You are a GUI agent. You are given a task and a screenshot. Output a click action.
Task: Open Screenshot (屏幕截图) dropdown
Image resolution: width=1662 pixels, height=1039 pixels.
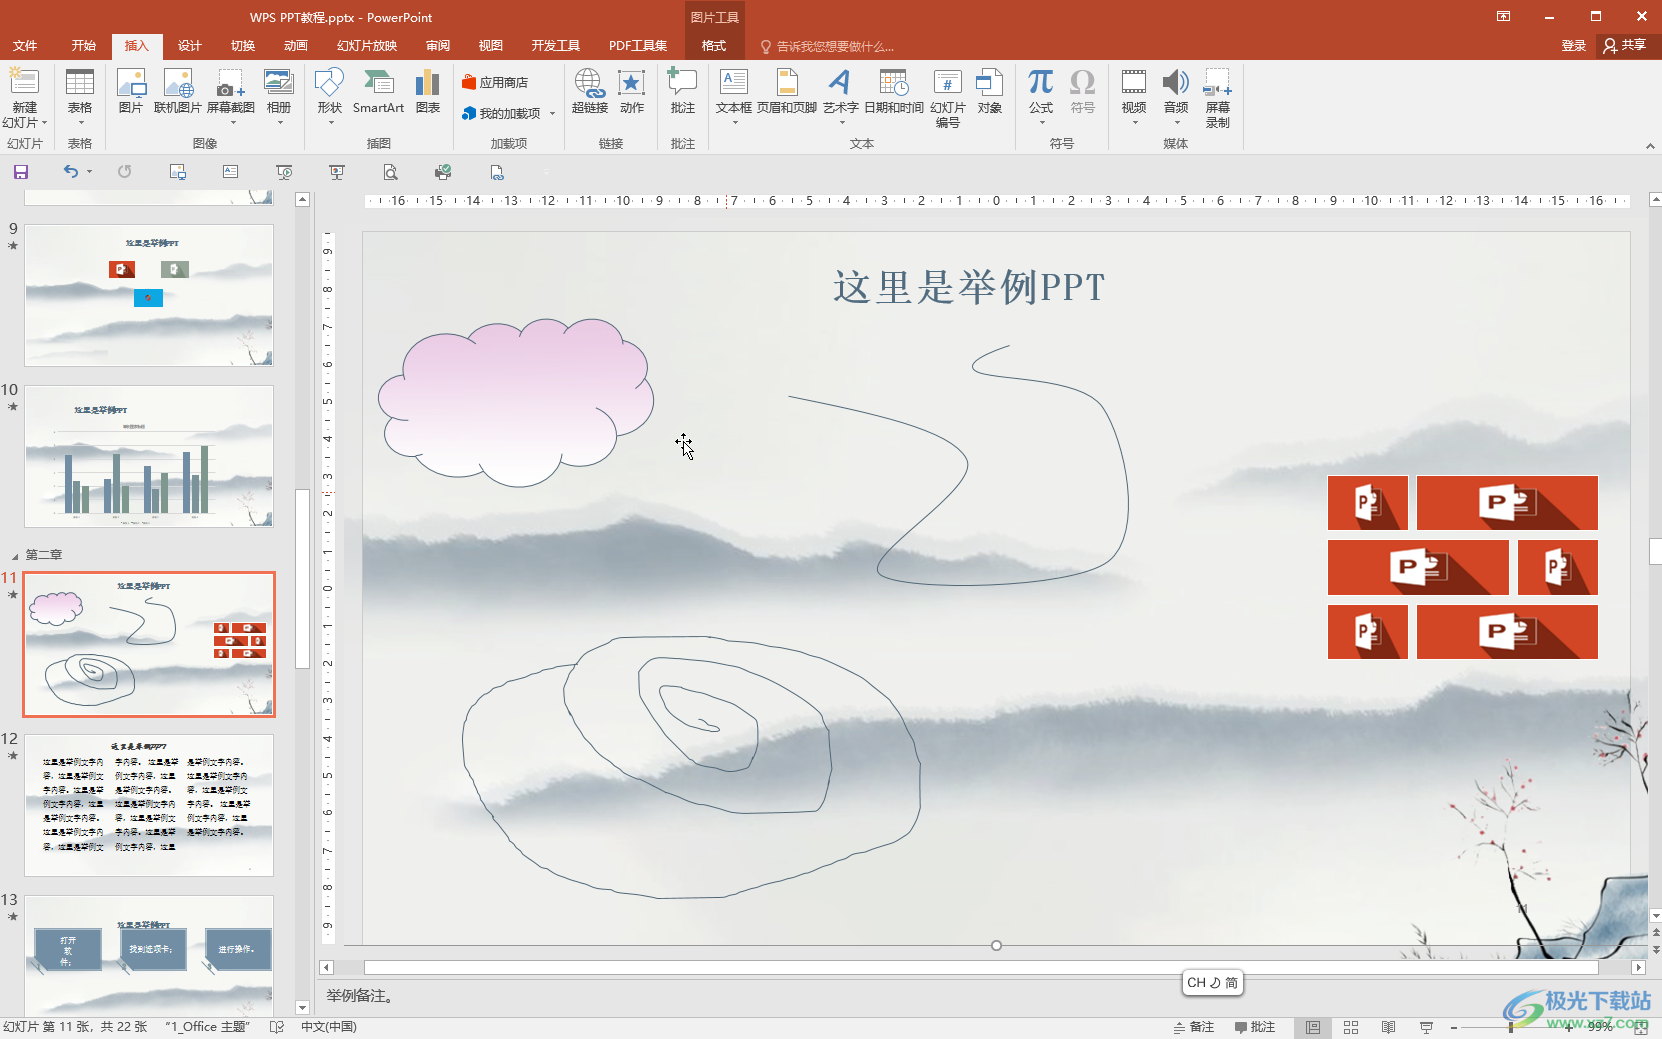point(232,122)
